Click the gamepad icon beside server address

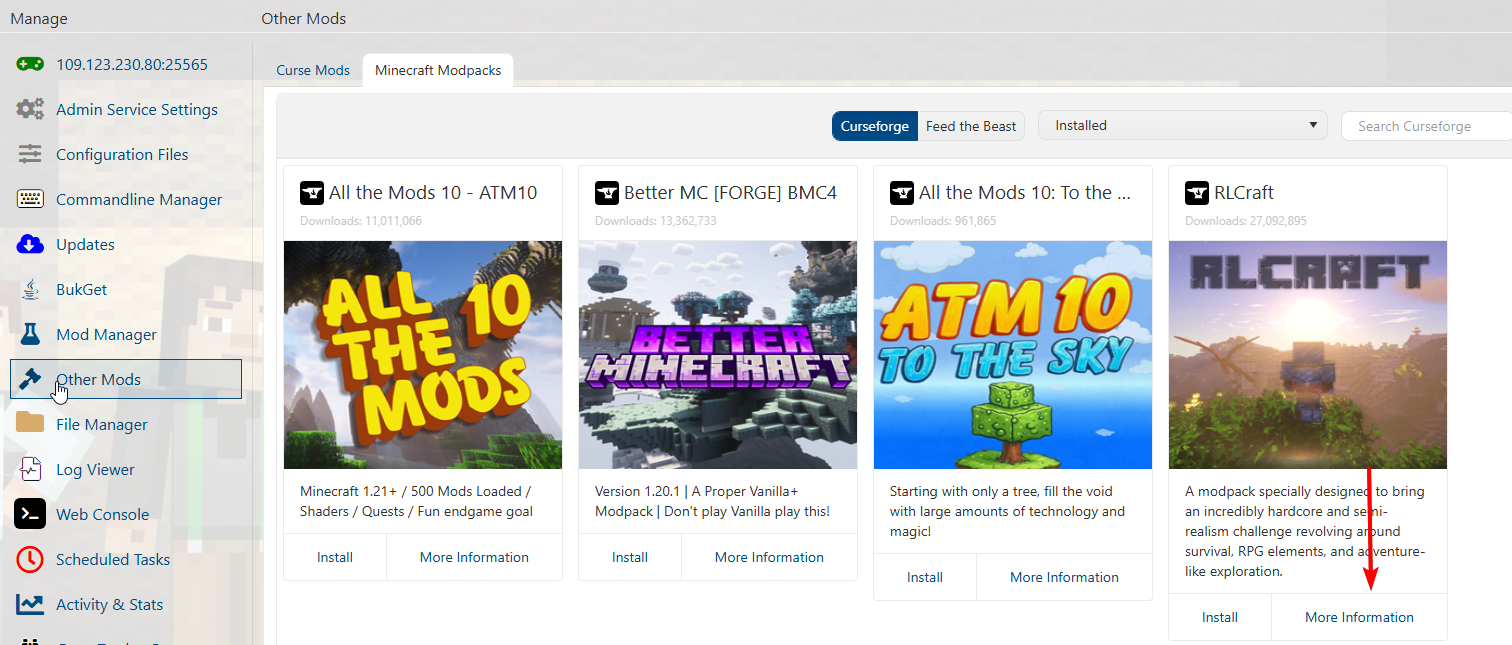click(30, 64)
